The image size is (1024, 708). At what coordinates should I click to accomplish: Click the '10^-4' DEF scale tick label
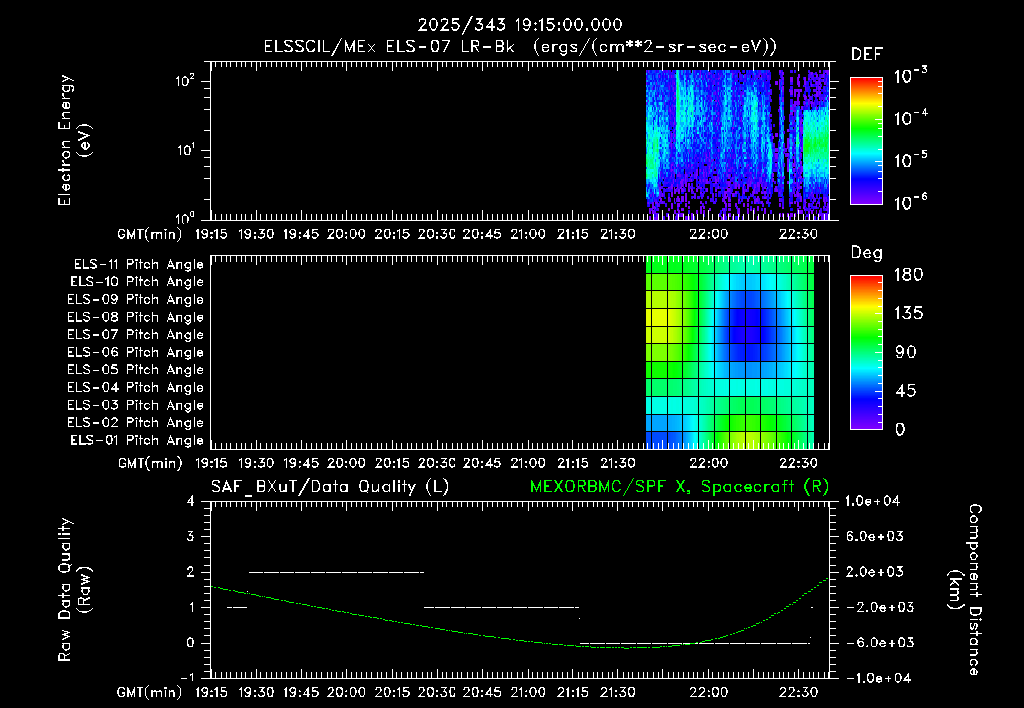910,118
